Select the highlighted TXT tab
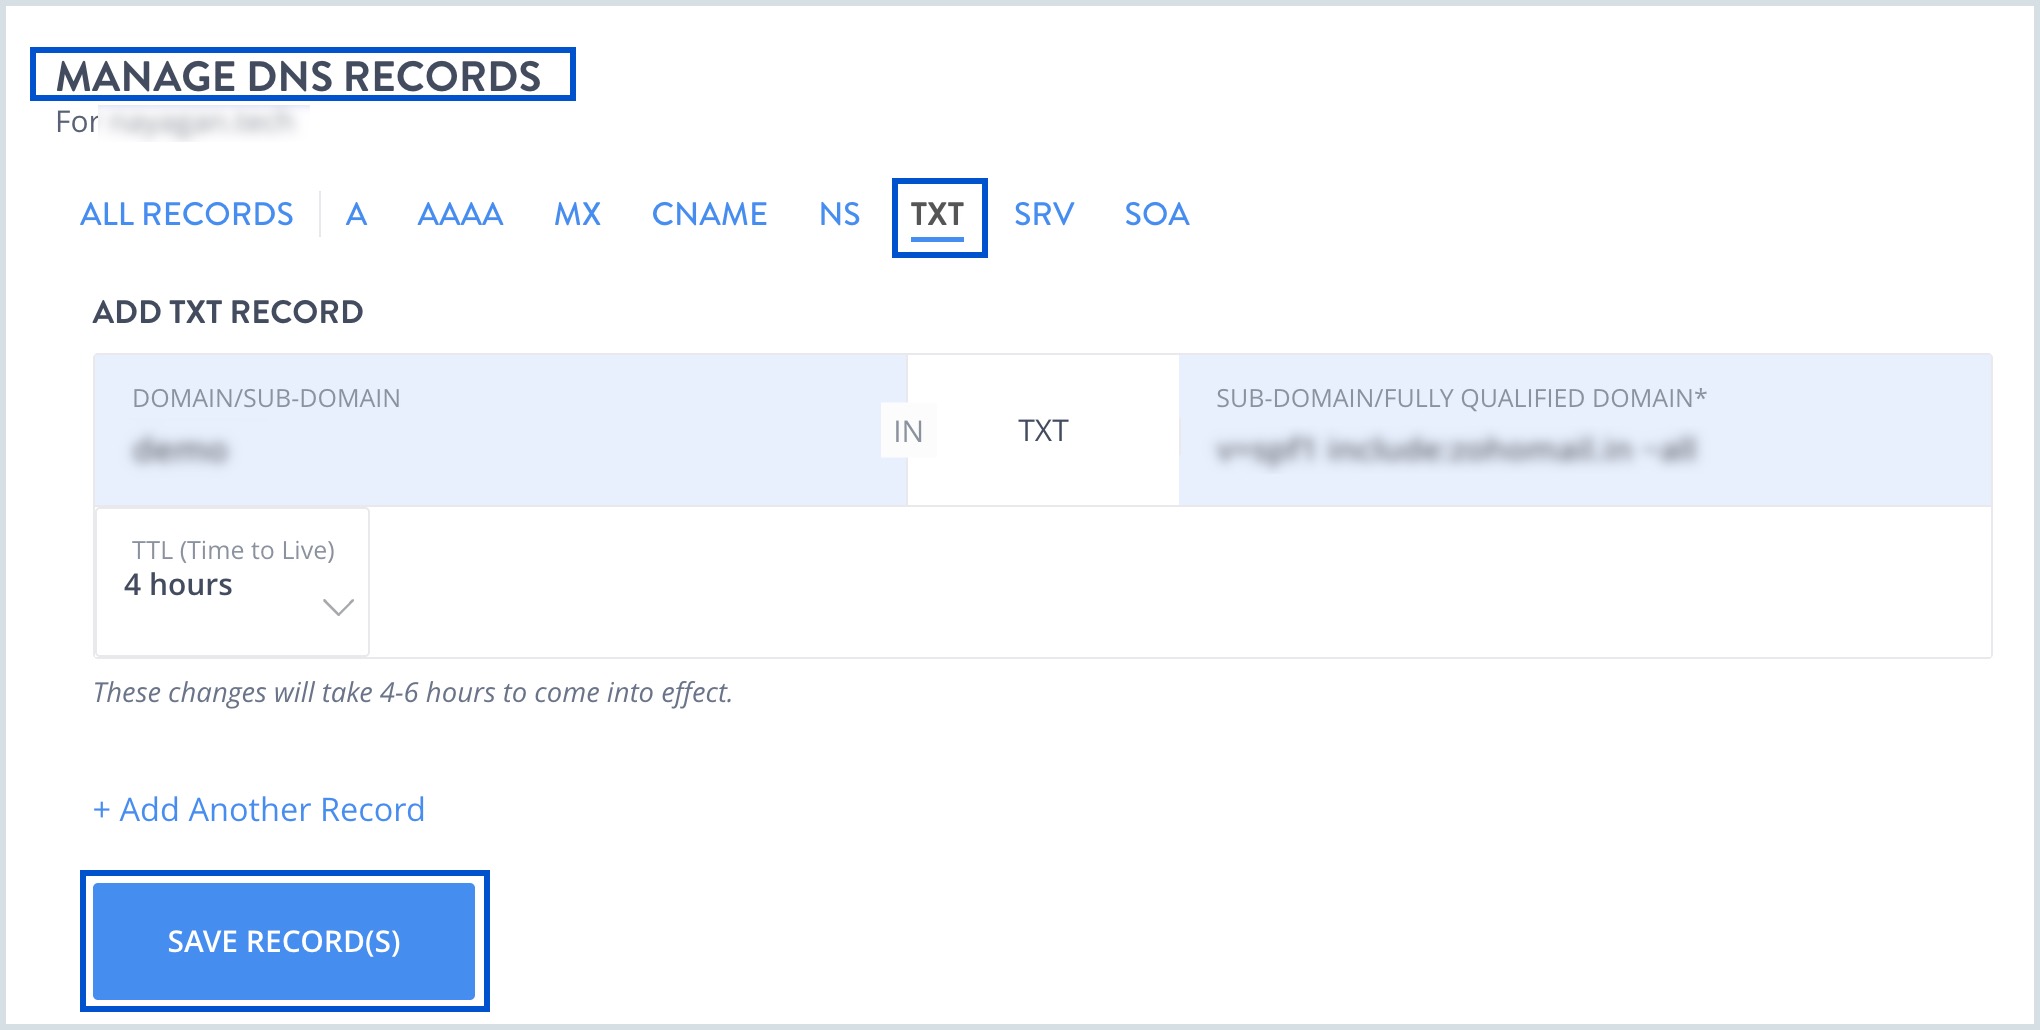This screenshot has height=1030, width=2040. (x=937, y=214)
